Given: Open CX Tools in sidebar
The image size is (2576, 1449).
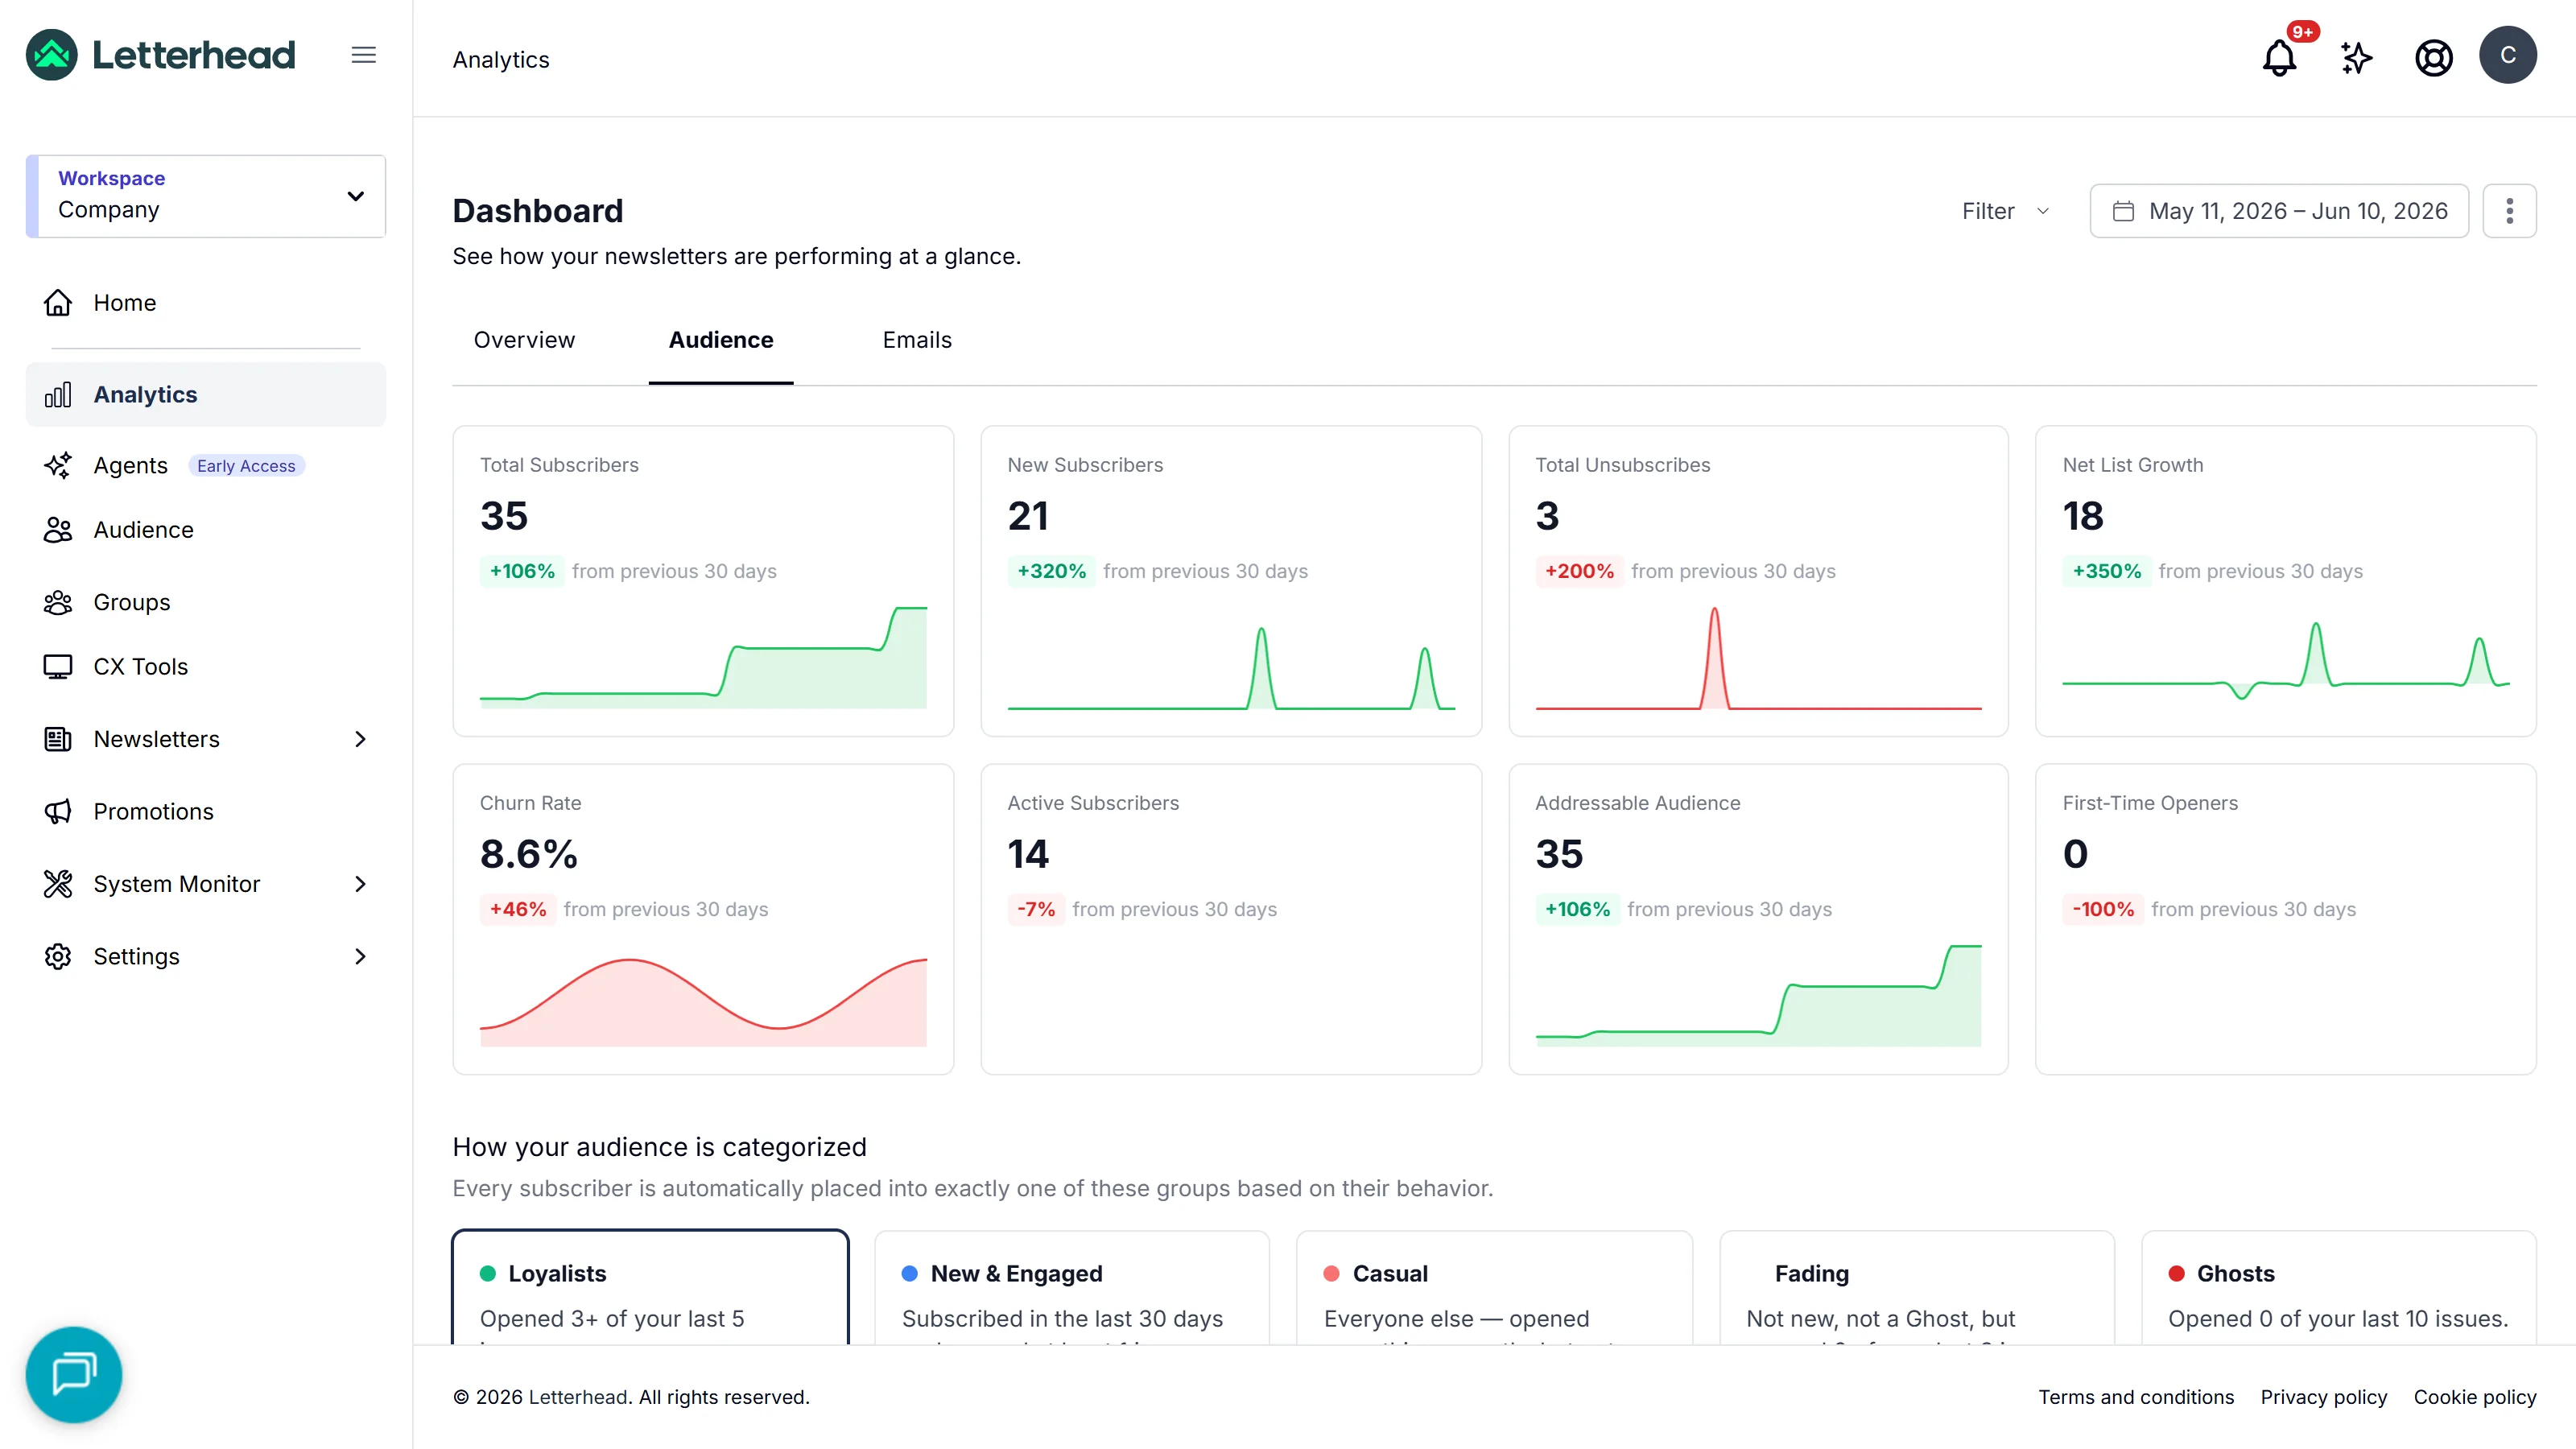Looking at the screenshot, I should click(x=206, y=666).
